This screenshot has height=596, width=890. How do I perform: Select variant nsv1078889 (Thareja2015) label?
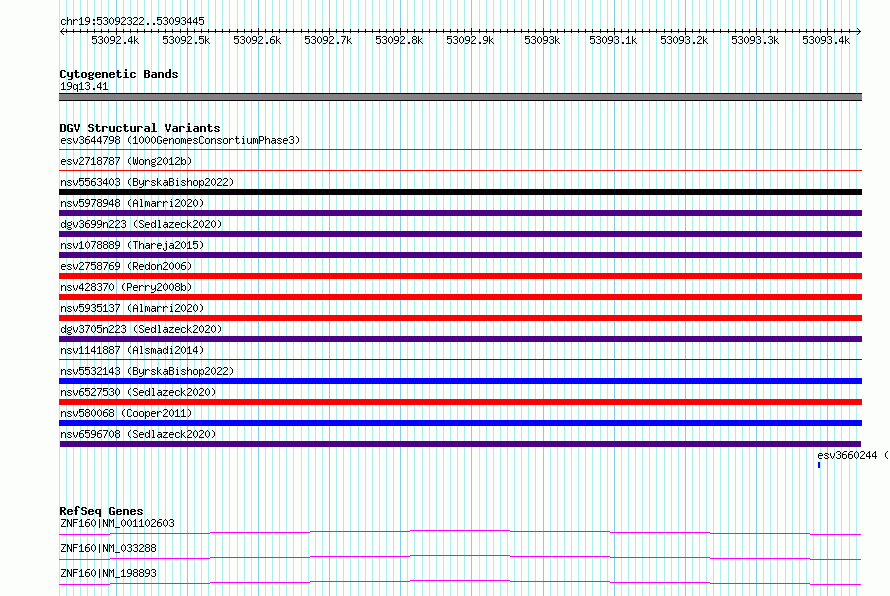click(x=132, y=245)
